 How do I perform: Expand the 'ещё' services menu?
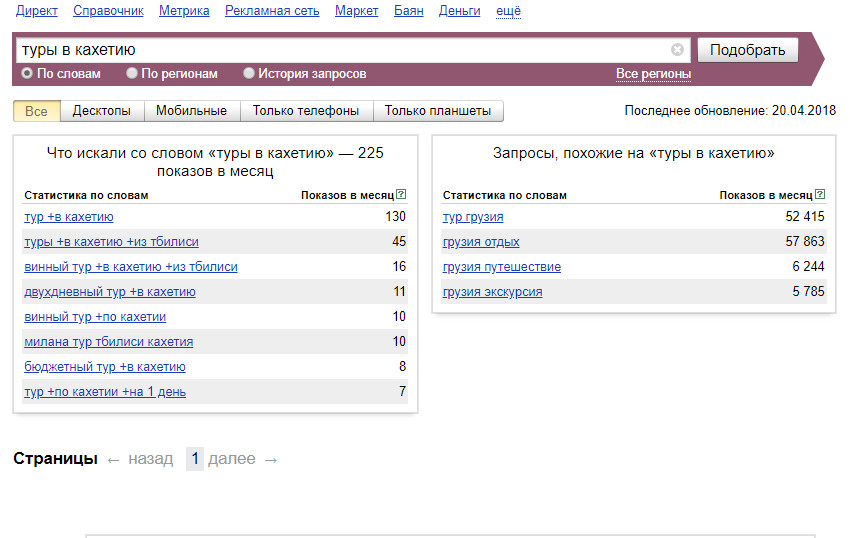[508, 10]
